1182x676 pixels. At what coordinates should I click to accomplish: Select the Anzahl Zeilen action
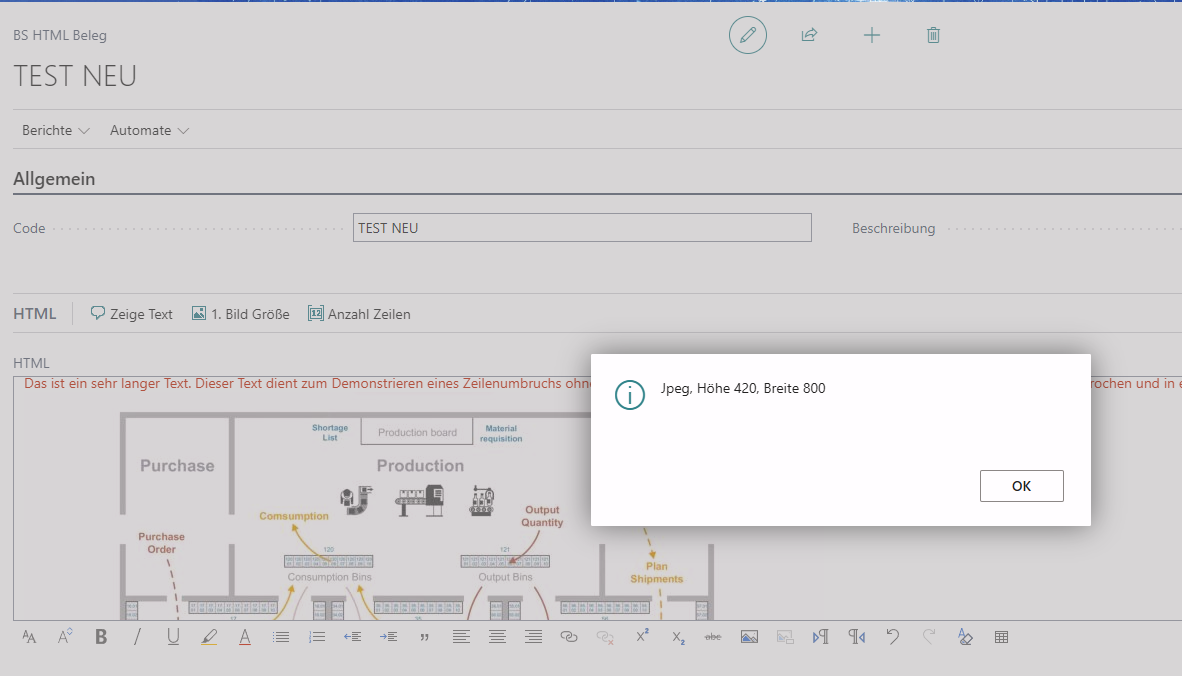pos(359,313)
